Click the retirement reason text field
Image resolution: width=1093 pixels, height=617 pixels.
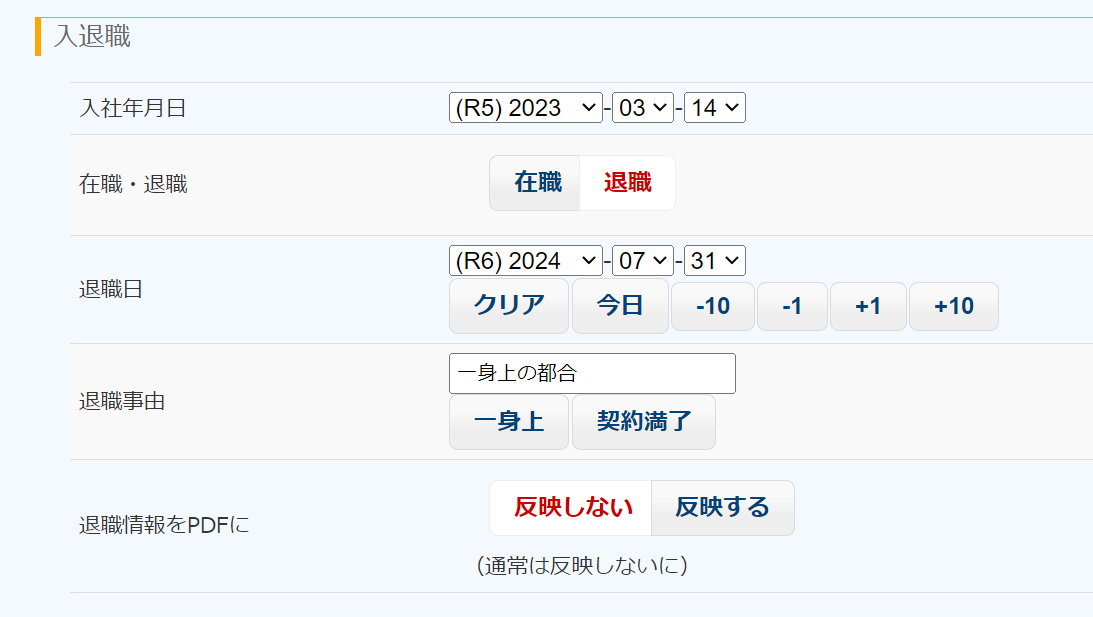coord(592,373)
